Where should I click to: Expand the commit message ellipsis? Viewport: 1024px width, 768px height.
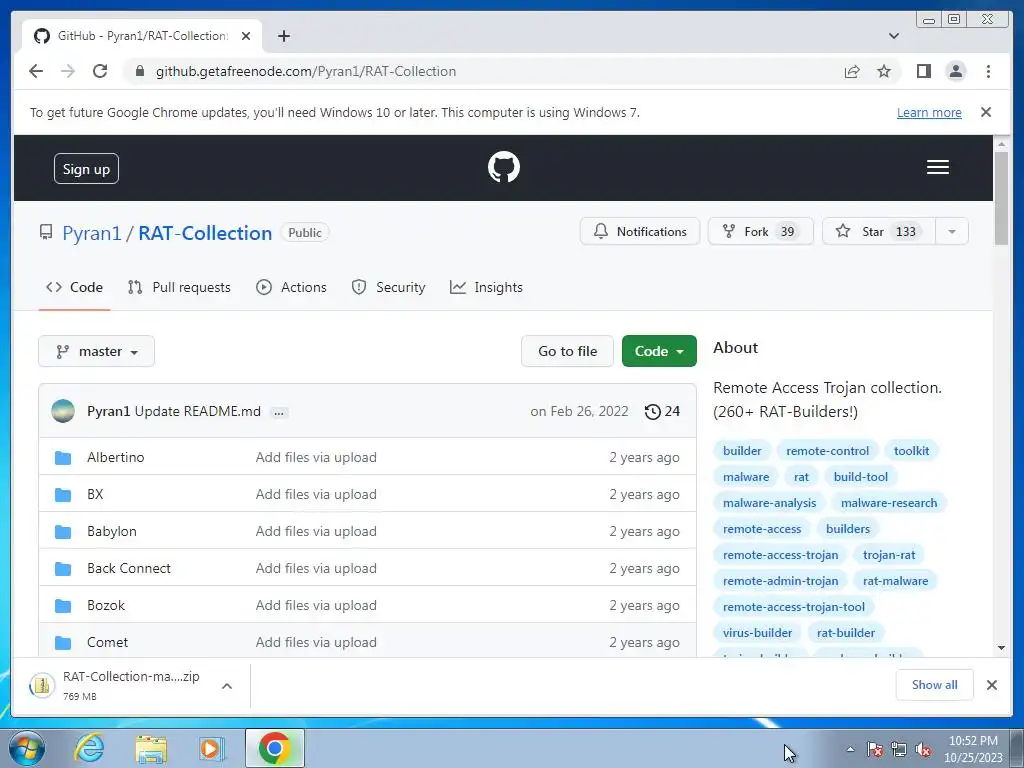(x=279, y=412)
